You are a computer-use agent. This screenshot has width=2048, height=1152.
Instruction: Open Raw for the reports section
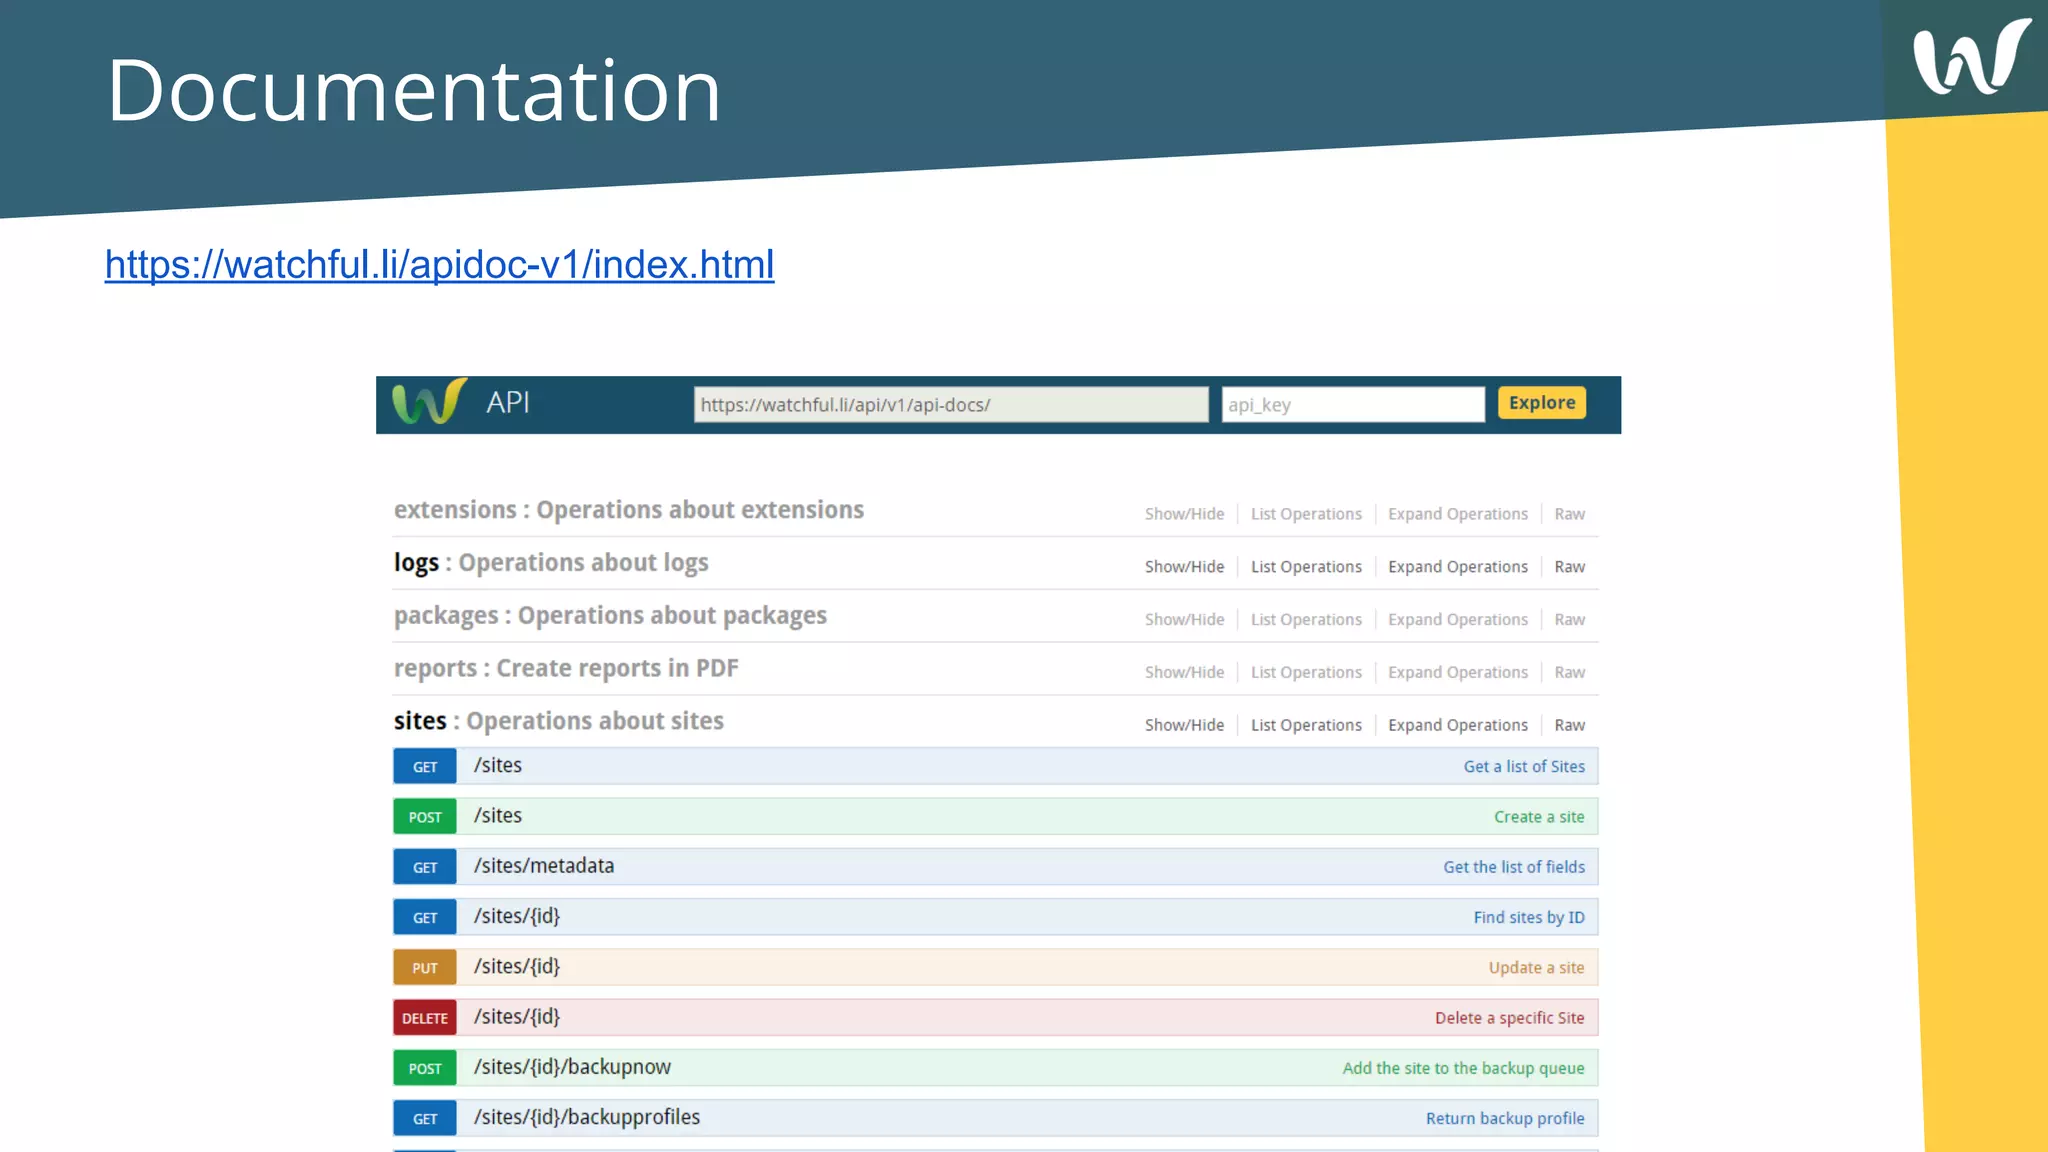(x=1569, y=673)
